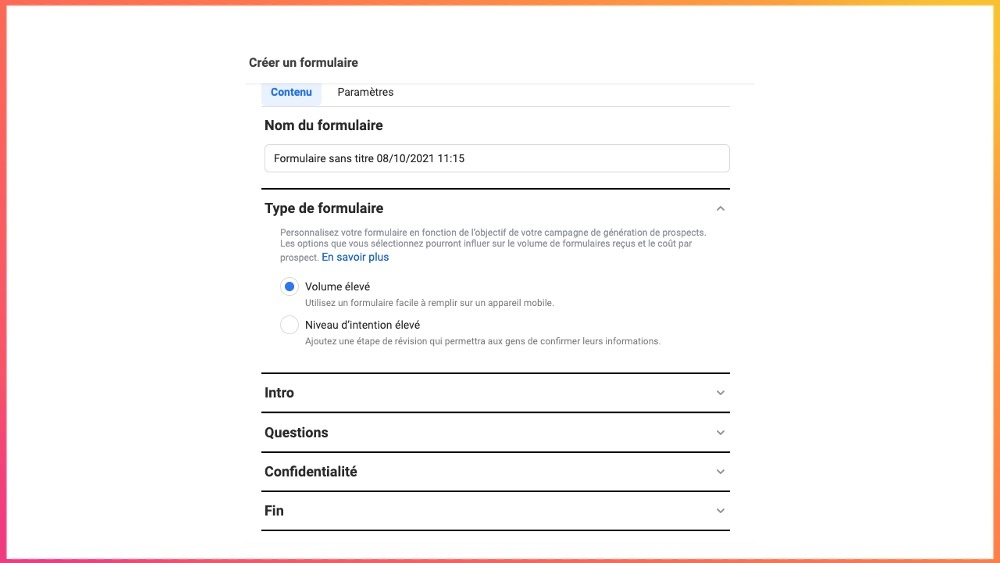Expand the Questions section chevron
The height and width of the screenshot is (563, 1000).
point(720,432)
